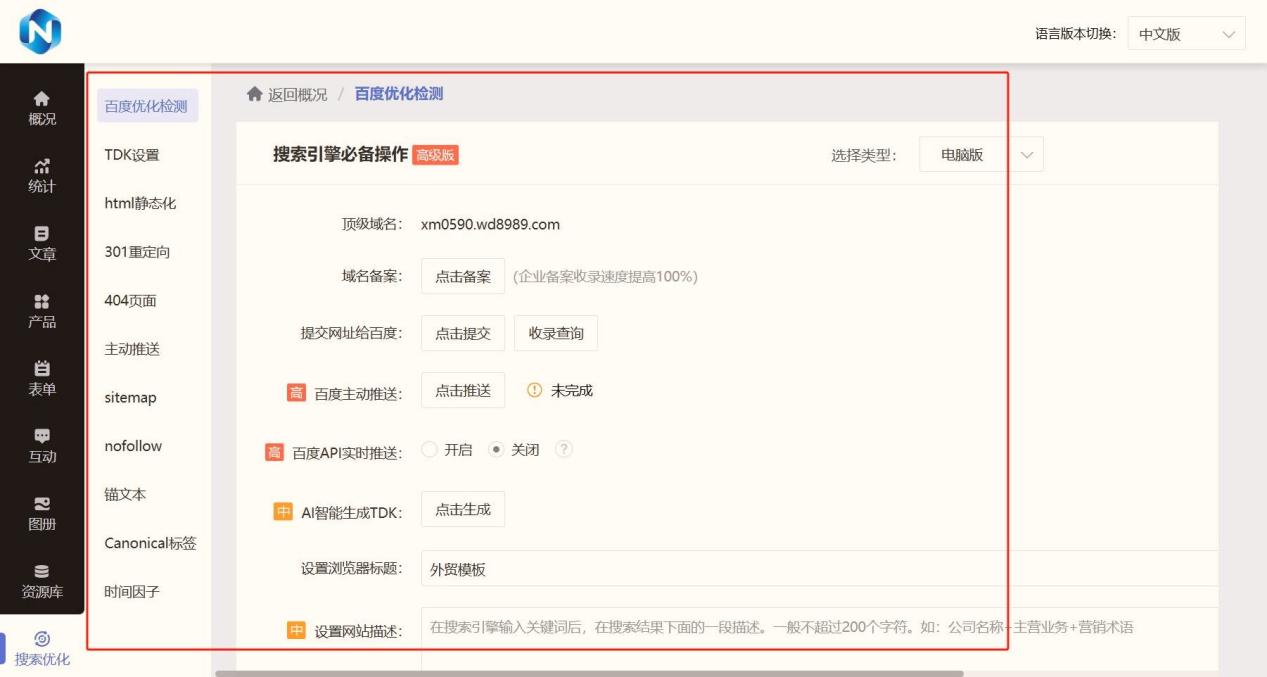Open the 语言版本切换 language dropdown

tap(1186, 34)
